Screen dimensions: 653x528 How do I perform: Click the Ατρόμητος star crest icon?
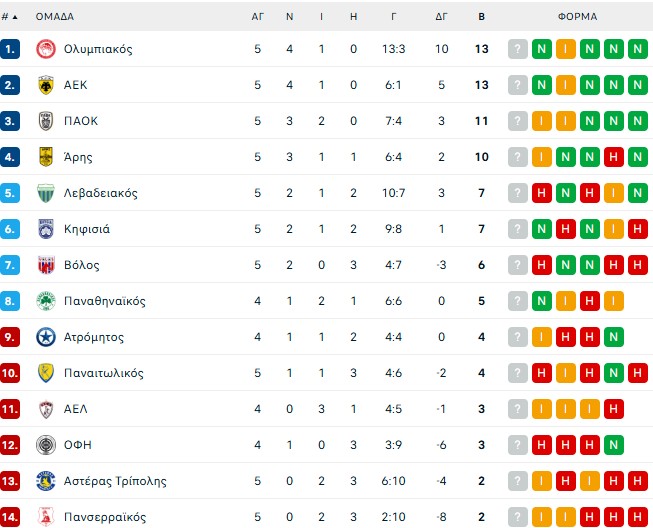(45, 337)
